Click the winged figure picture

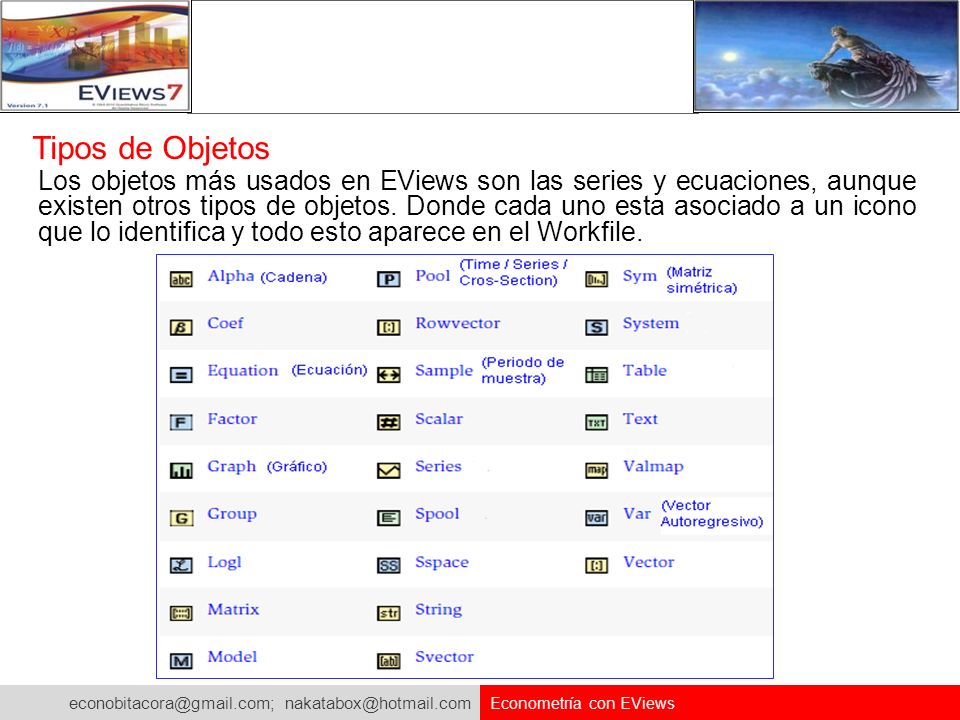tap(827, 56)
